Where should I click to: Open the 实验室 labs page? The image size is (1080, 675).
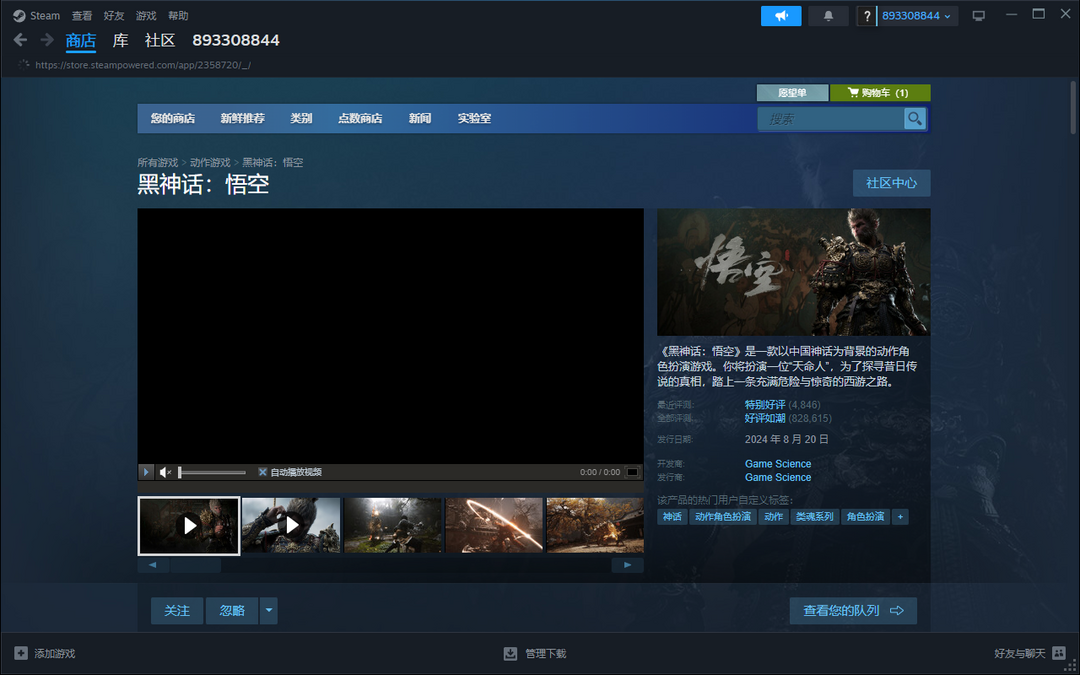tap(475, 118)
